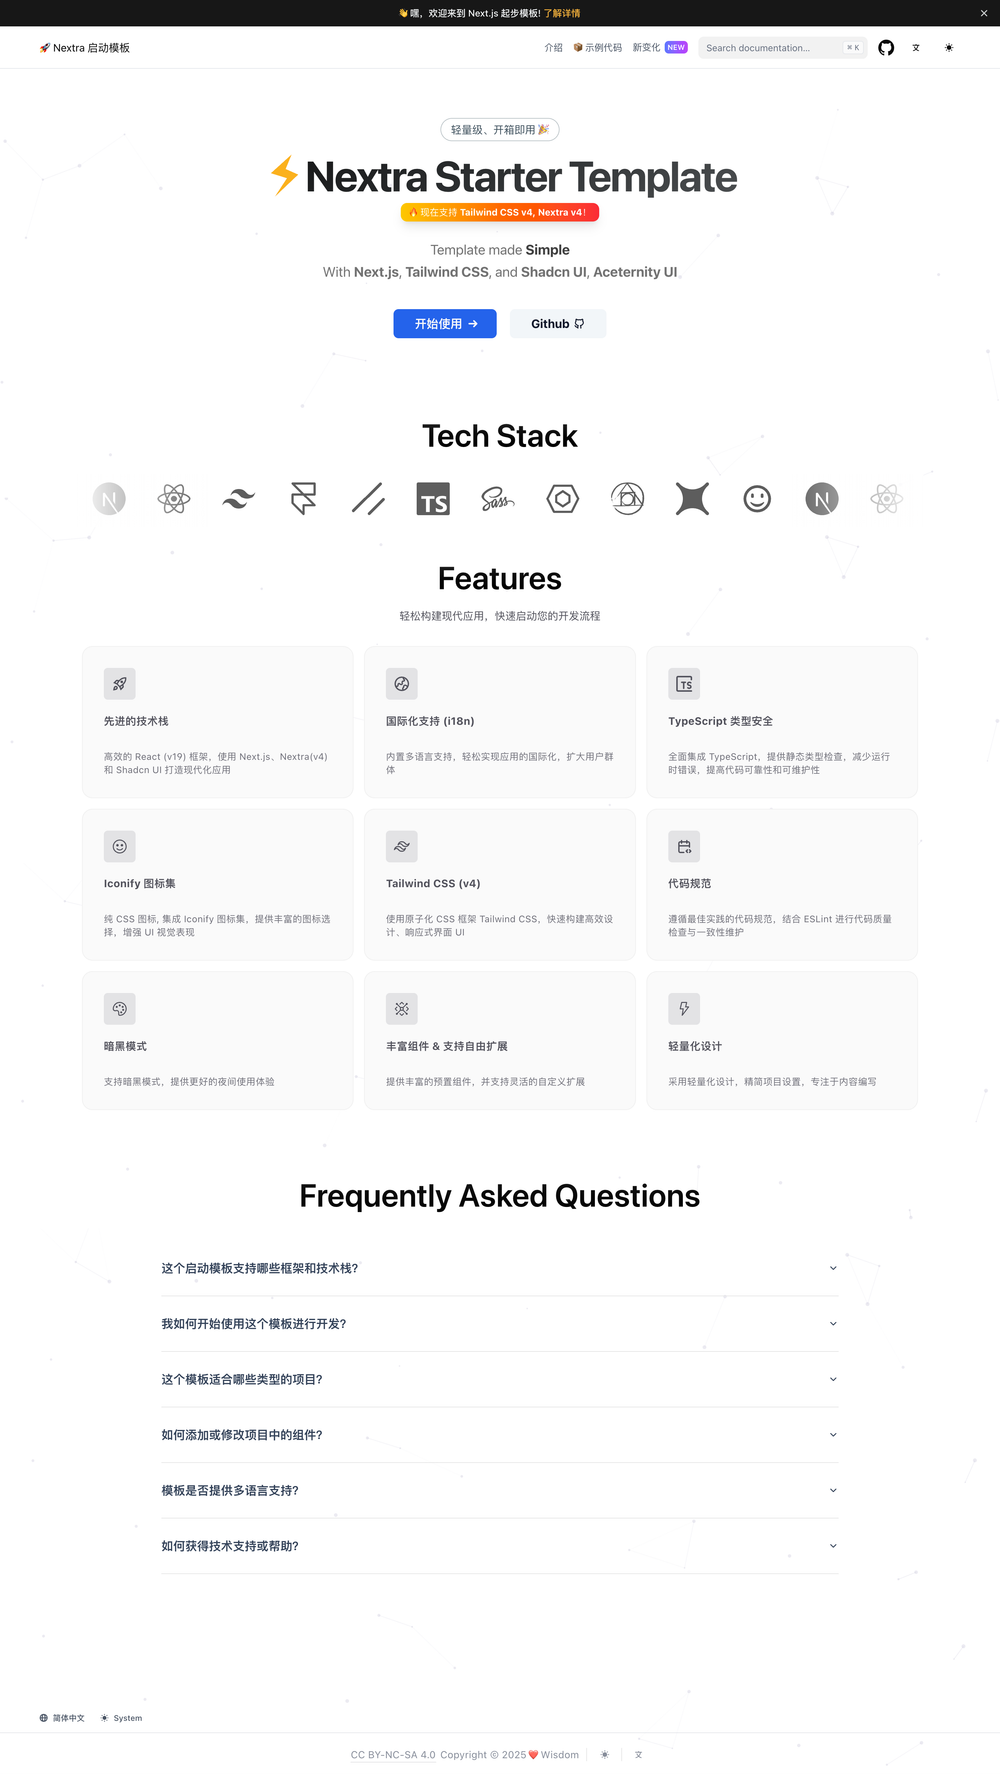
Task: Select the React icon in Tech Stack
Action: tap(174, 499)
